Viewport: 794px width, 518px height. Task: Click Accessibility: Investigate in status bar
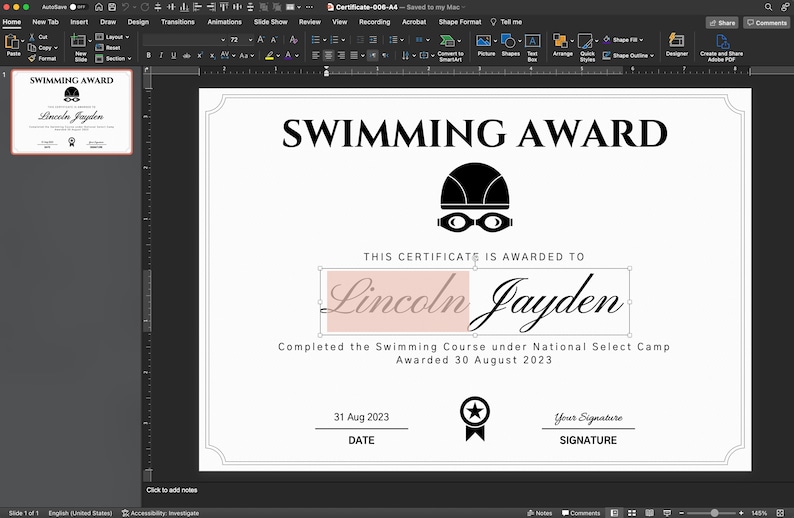coord(160,513)
